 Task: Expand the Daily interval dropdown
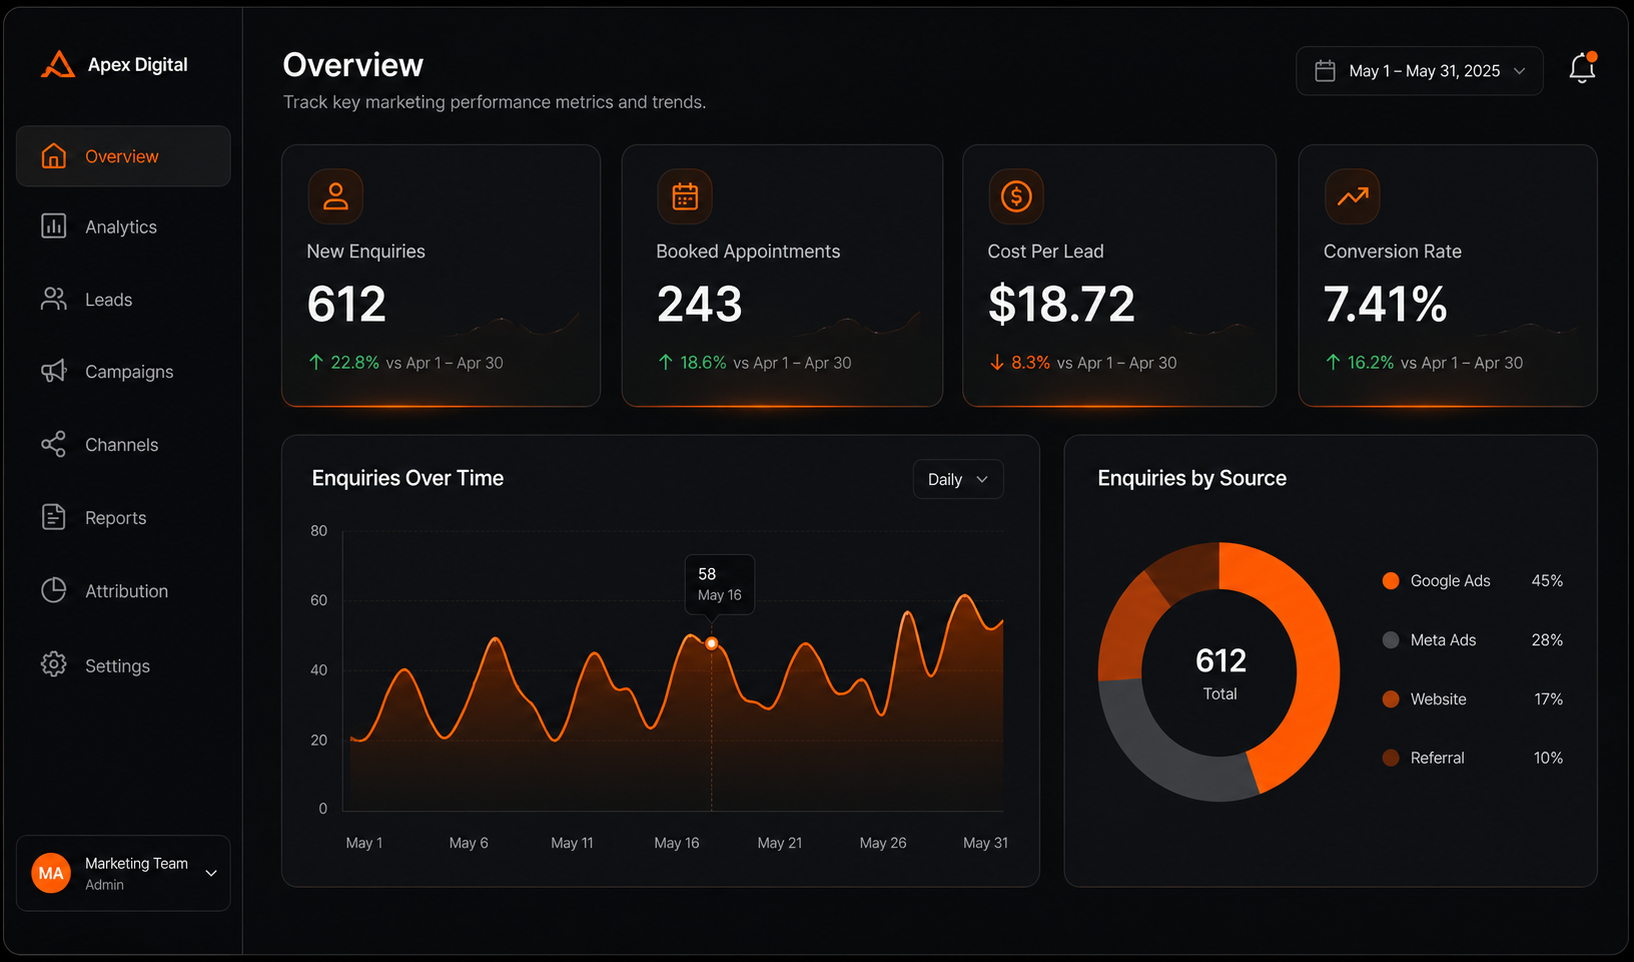(958, 479)
